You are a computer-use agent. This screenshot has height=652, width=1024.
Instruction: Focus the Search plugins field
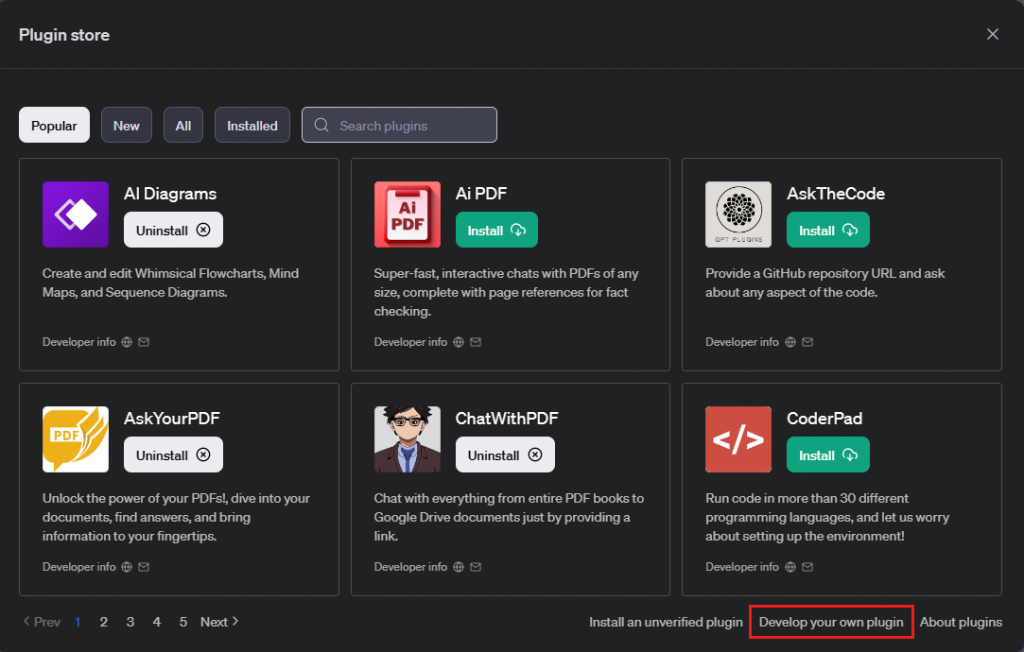(399, 125)
